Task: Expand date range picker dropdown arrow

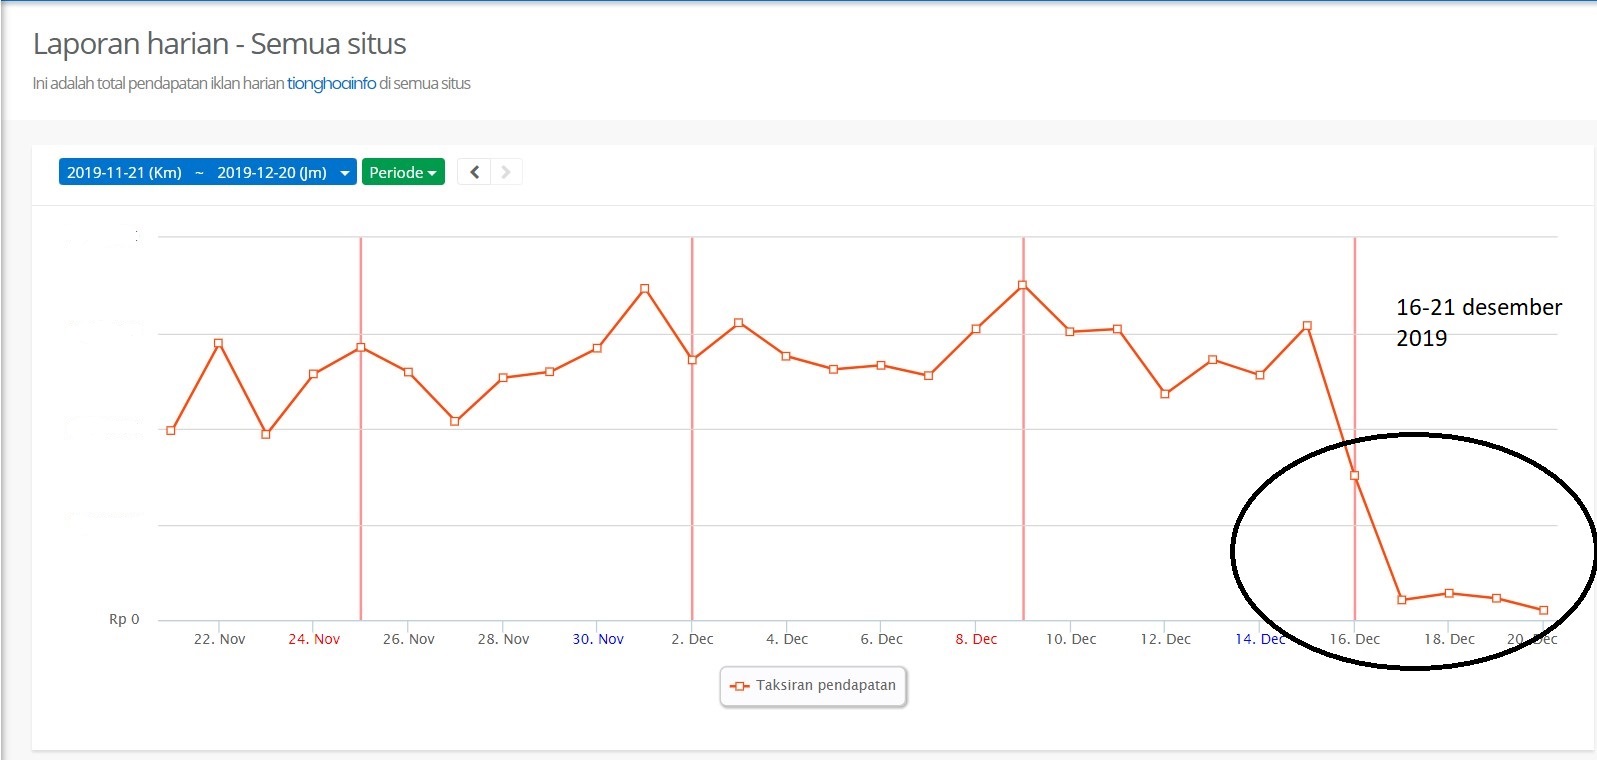Action: 345,172
